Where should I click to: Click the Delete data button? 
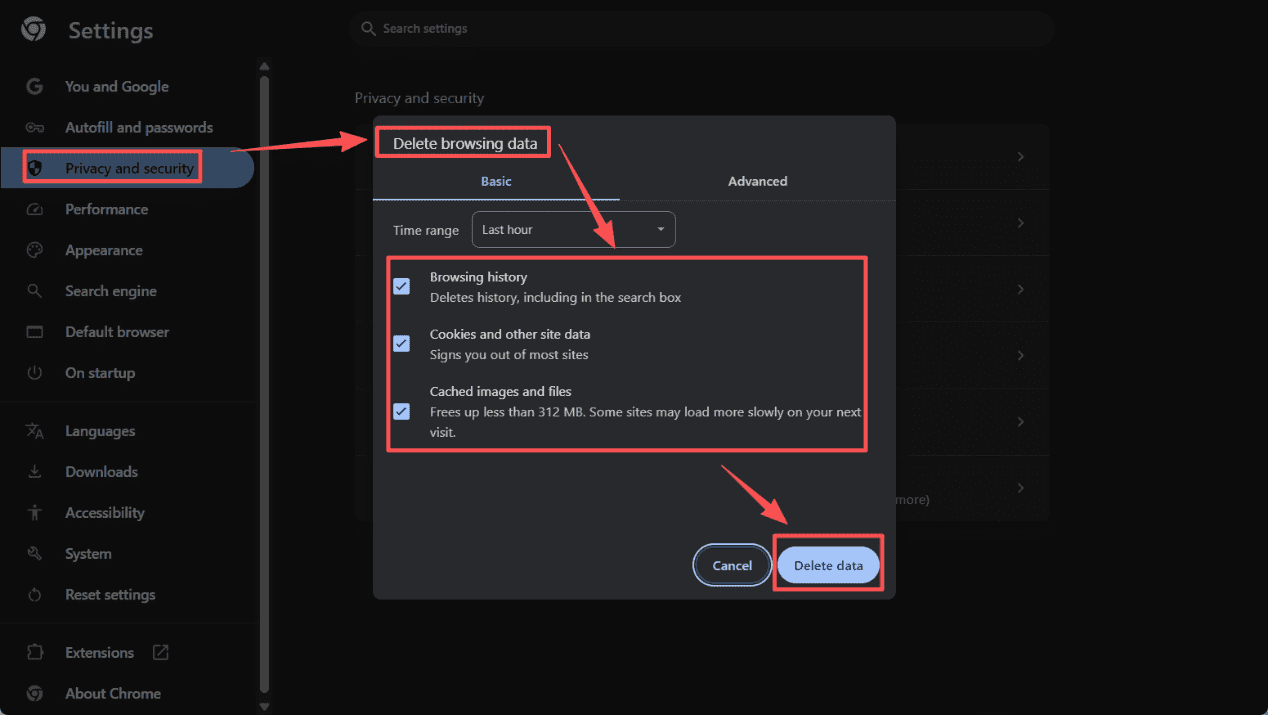tap(828, 564)
